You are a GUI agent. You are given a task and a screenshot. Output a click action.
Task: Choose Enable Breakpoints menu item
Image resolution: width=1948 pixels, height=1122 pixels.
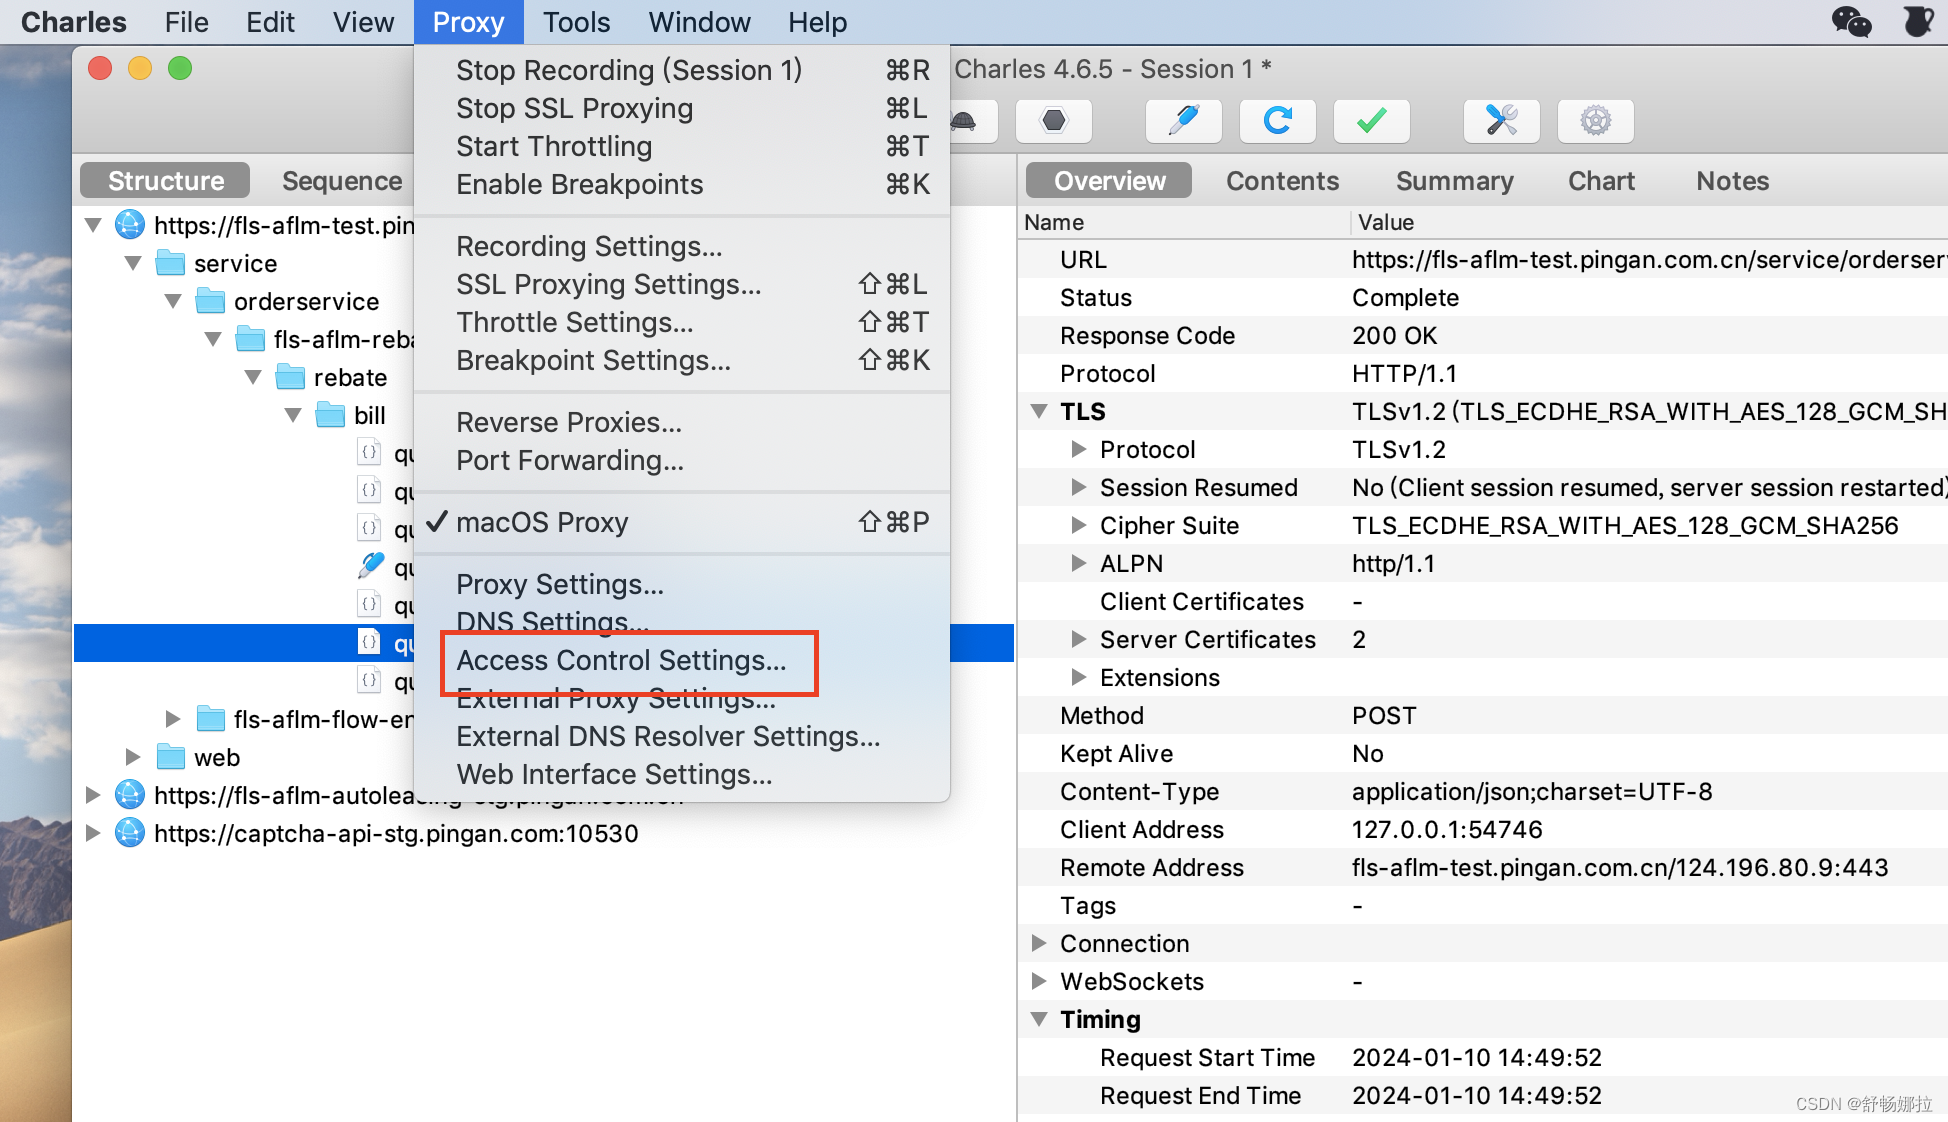coord(681,184)
